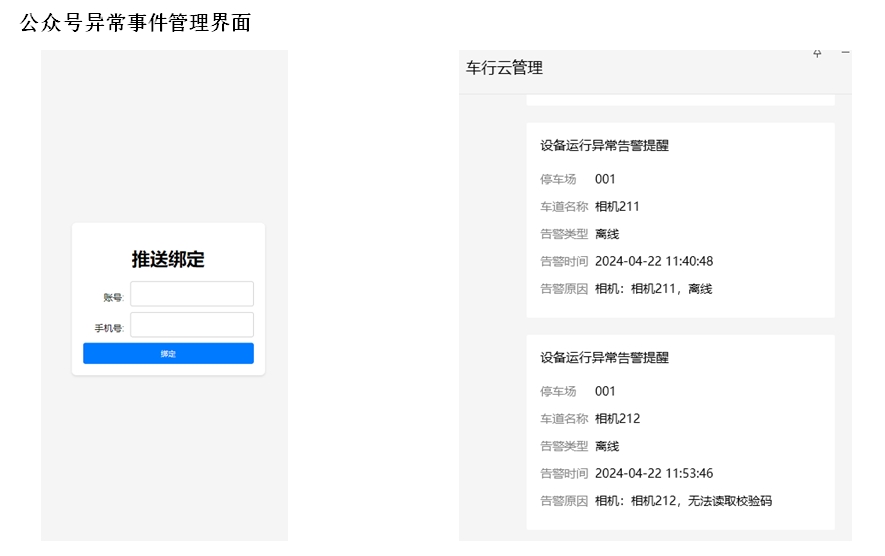885x556 pixels.
Task: Click the 账号 input field
Action: pos(192,294)
